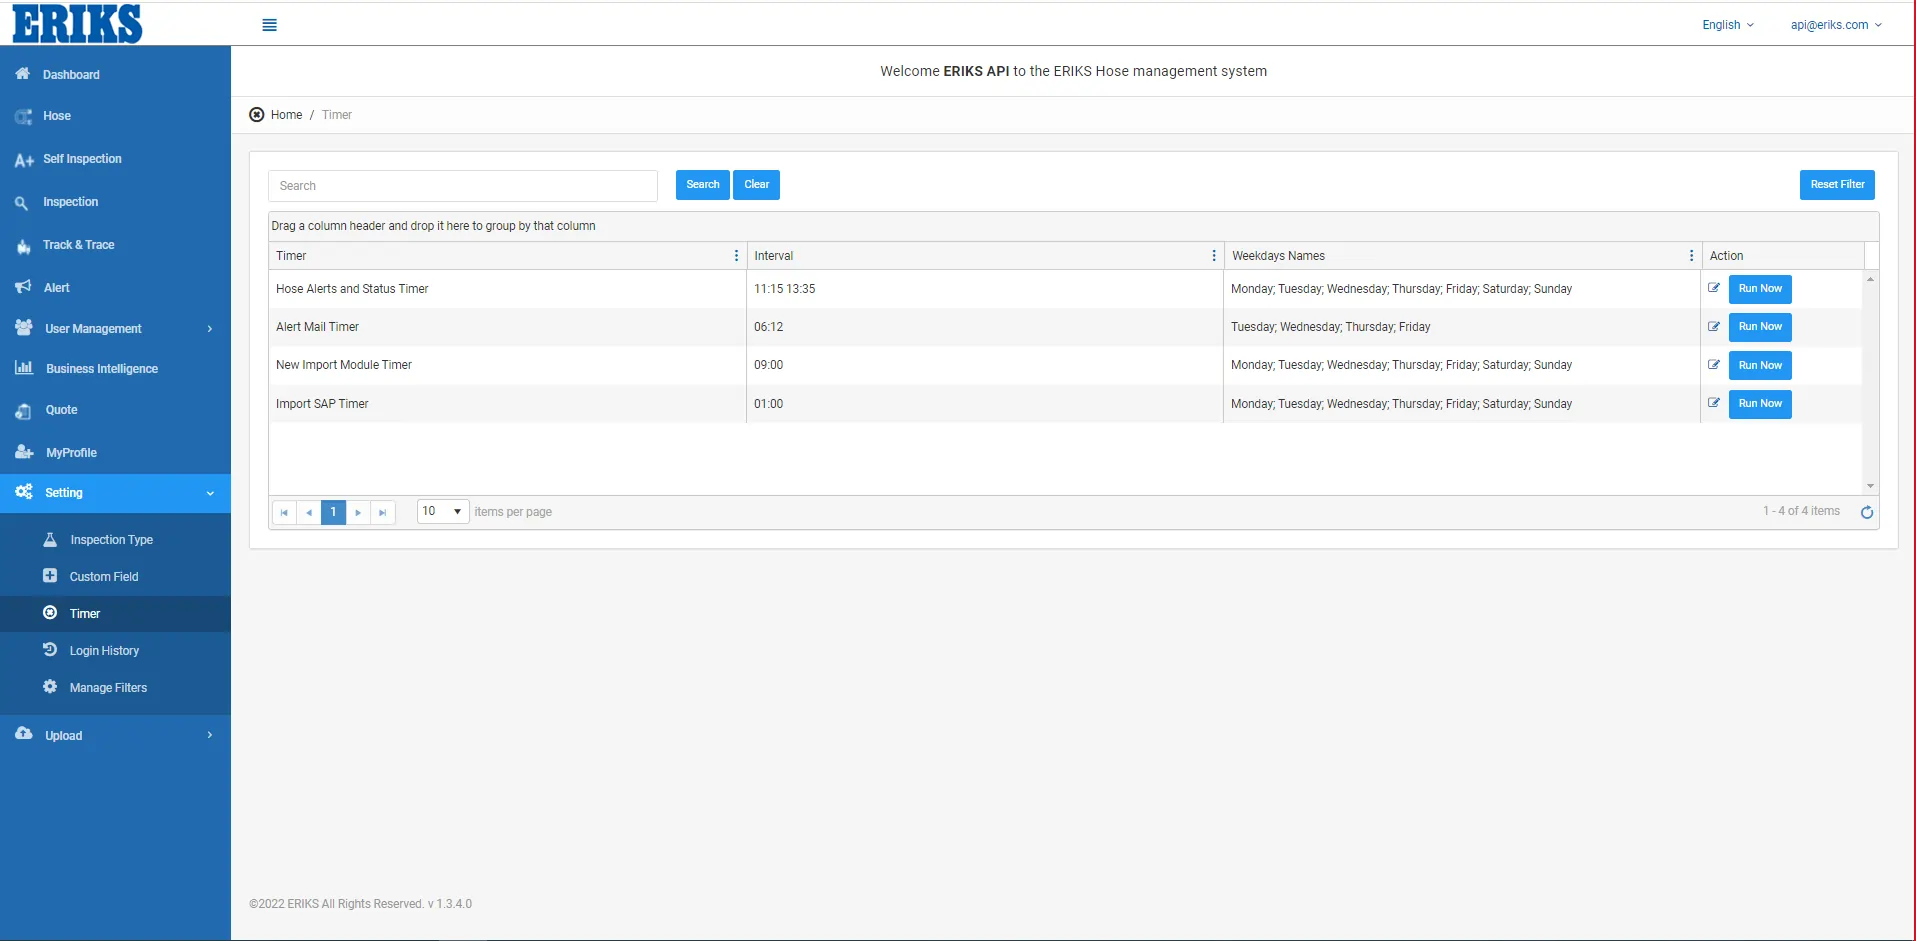Refresh the timer grid
The height and width of the screenshot is (941, 1916).
point(1867,512)
